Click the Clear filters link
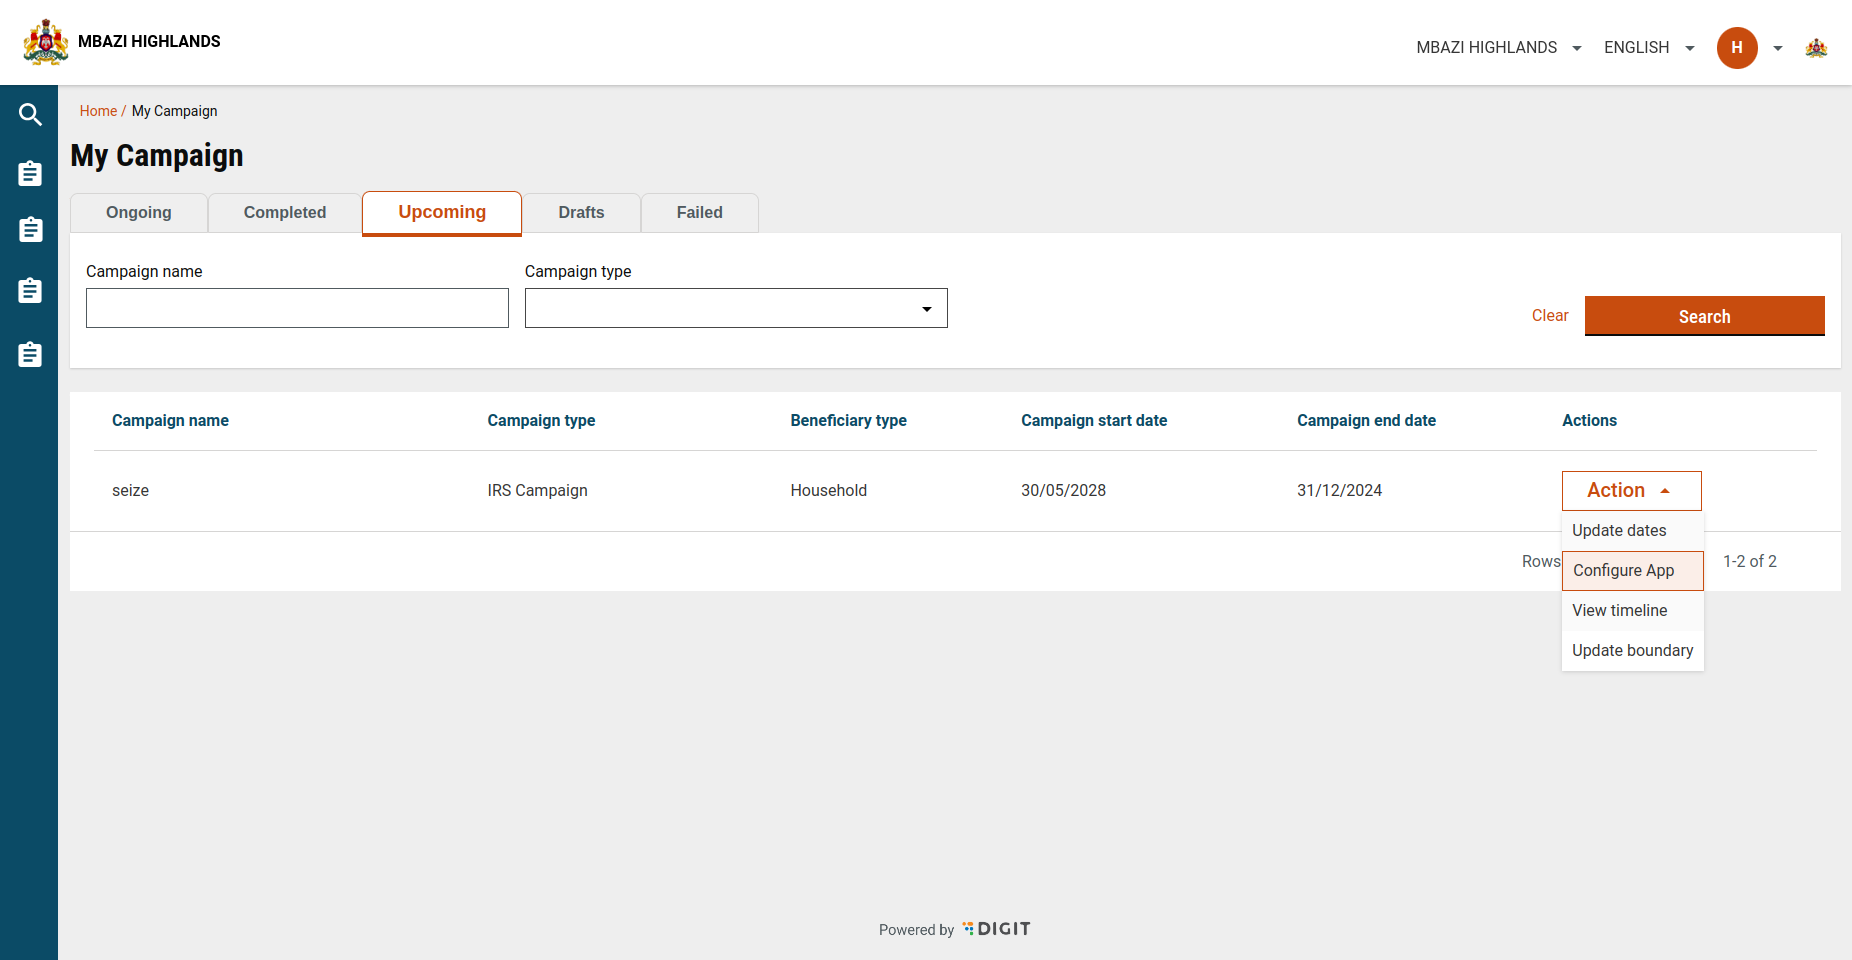The height and width of the screenshot is (960, 1852). pyautogui.click(x=1549, y=316)
